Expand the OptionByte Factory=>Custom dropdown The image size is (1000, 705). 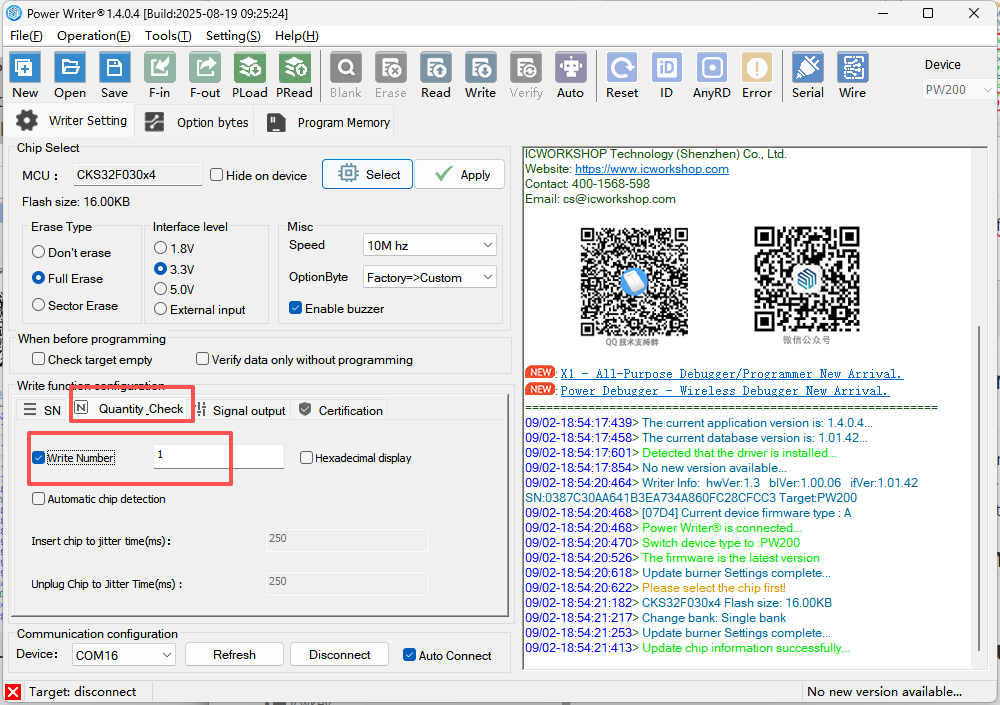click(430, 277)
